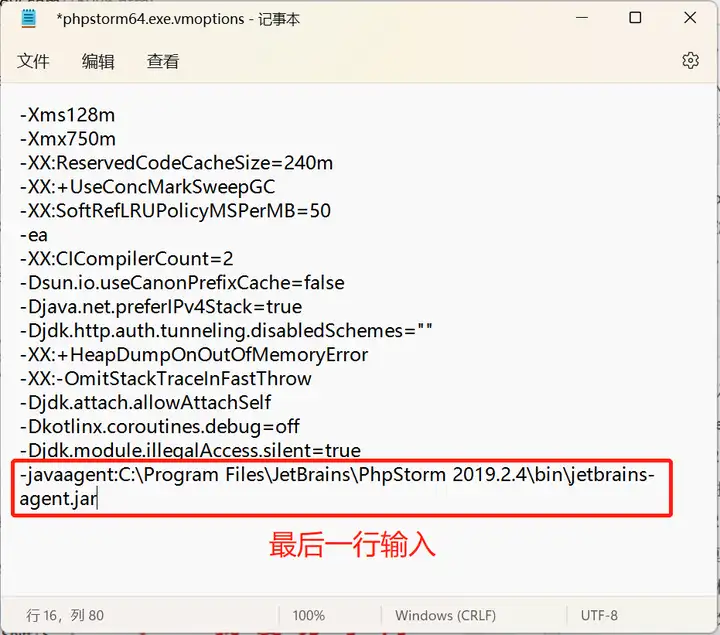Open the 查看 menu

(163, 61)
